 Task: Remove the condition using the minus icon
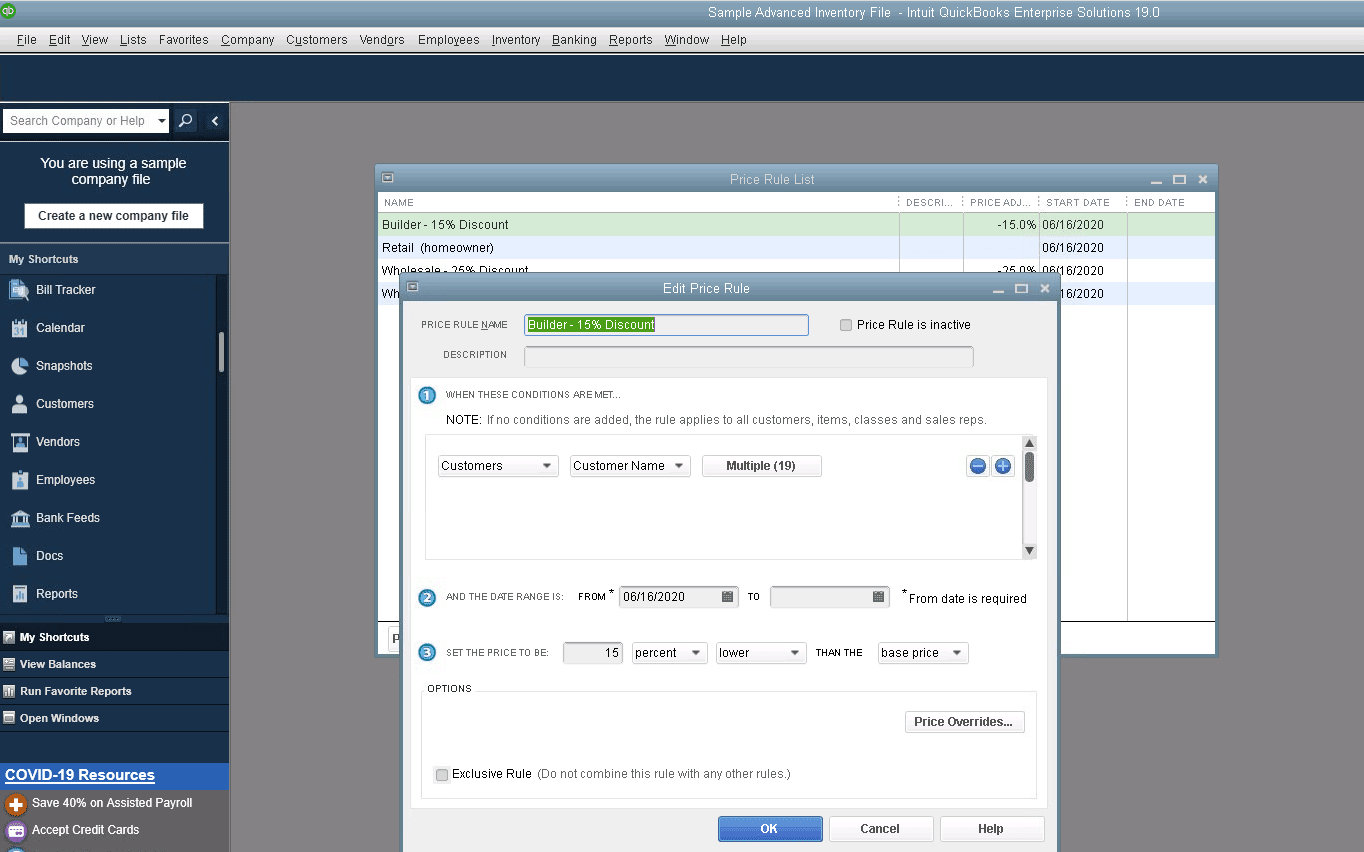[977, 465]
